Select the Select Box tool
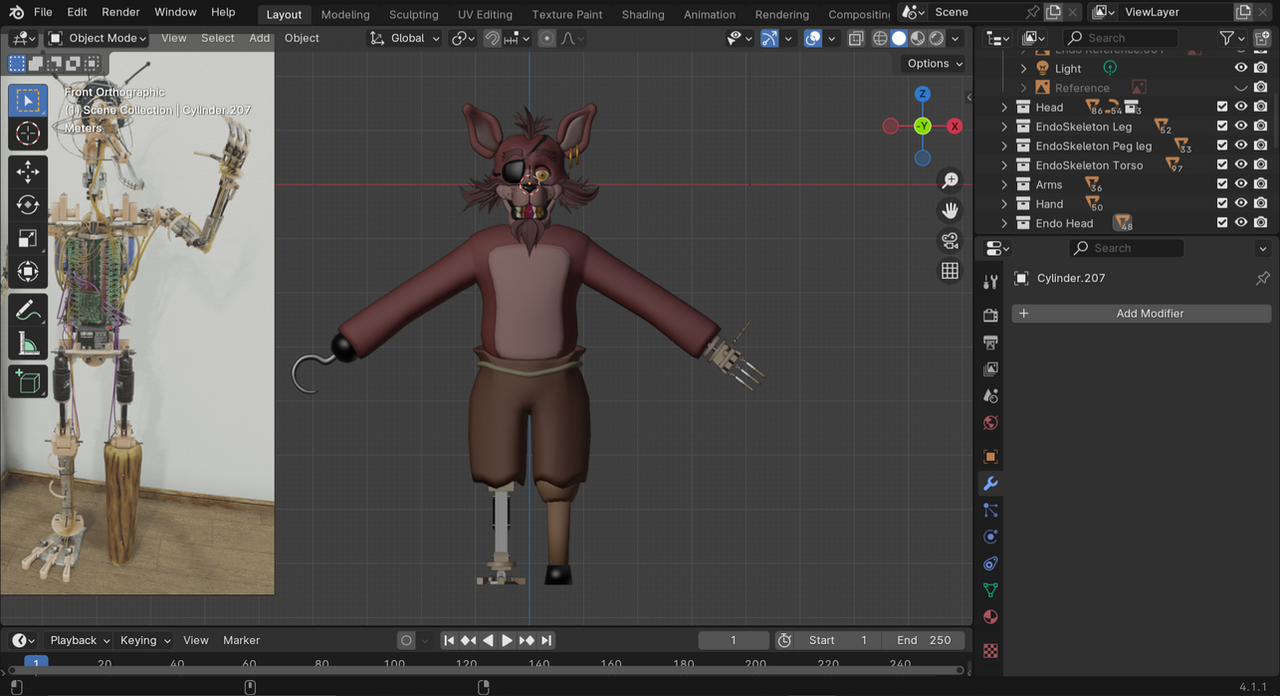The height and width of the screenshot is (696, 1280). (28, 100)
